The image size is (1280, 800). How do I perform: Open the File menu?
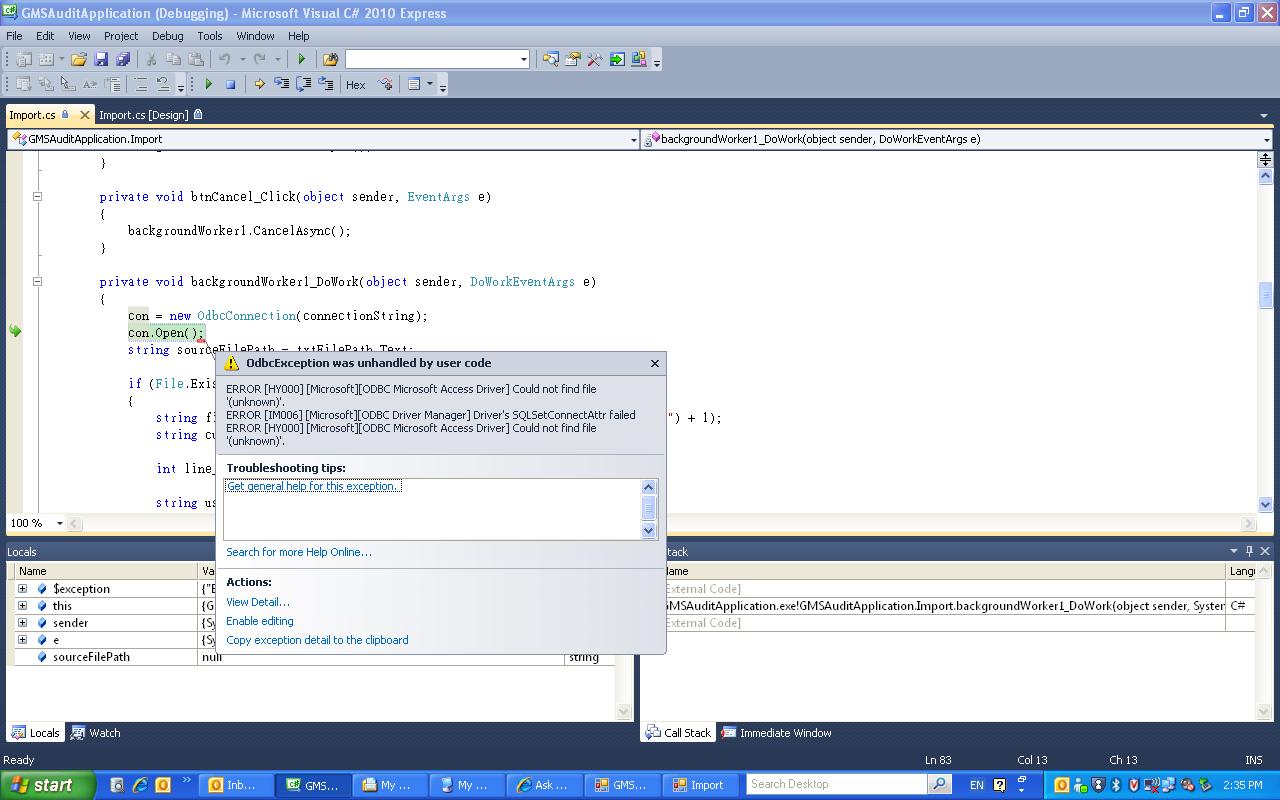(15, 36)
